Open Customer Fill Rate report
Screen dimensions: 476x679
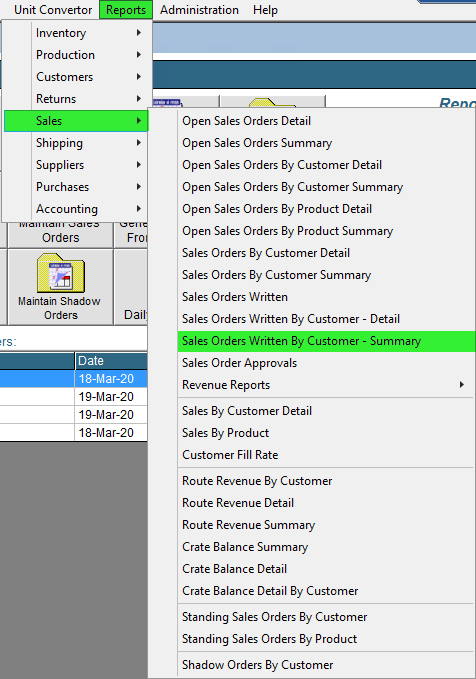point(326,455)
